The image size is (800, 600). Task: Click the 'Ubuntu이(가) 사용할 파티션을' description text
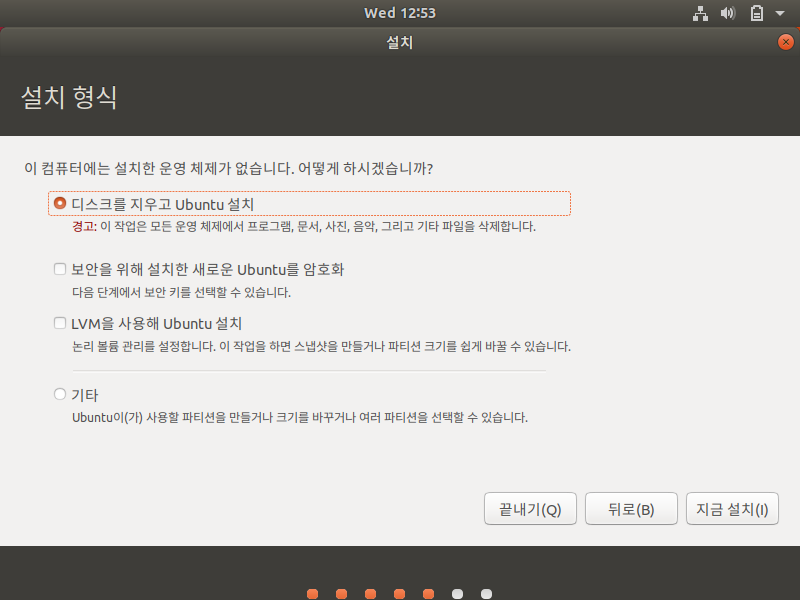click(300, 417)
